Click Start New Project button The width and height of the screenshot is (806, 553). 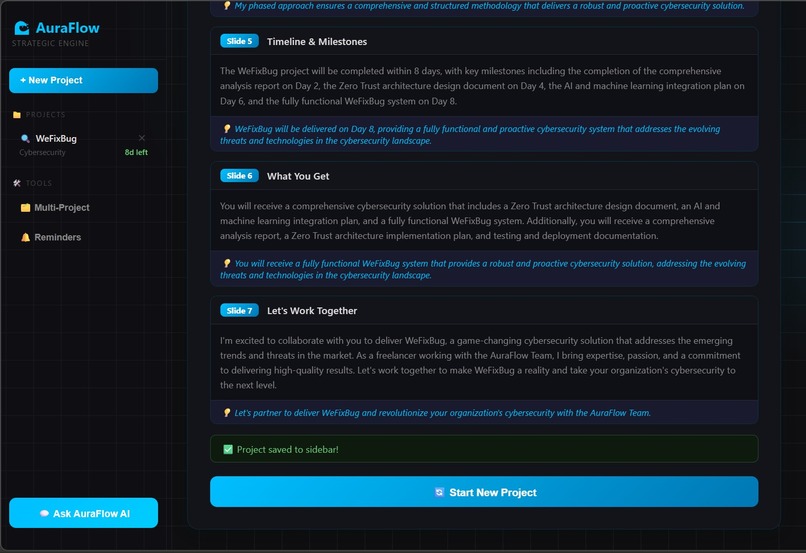tap(484, 492)
